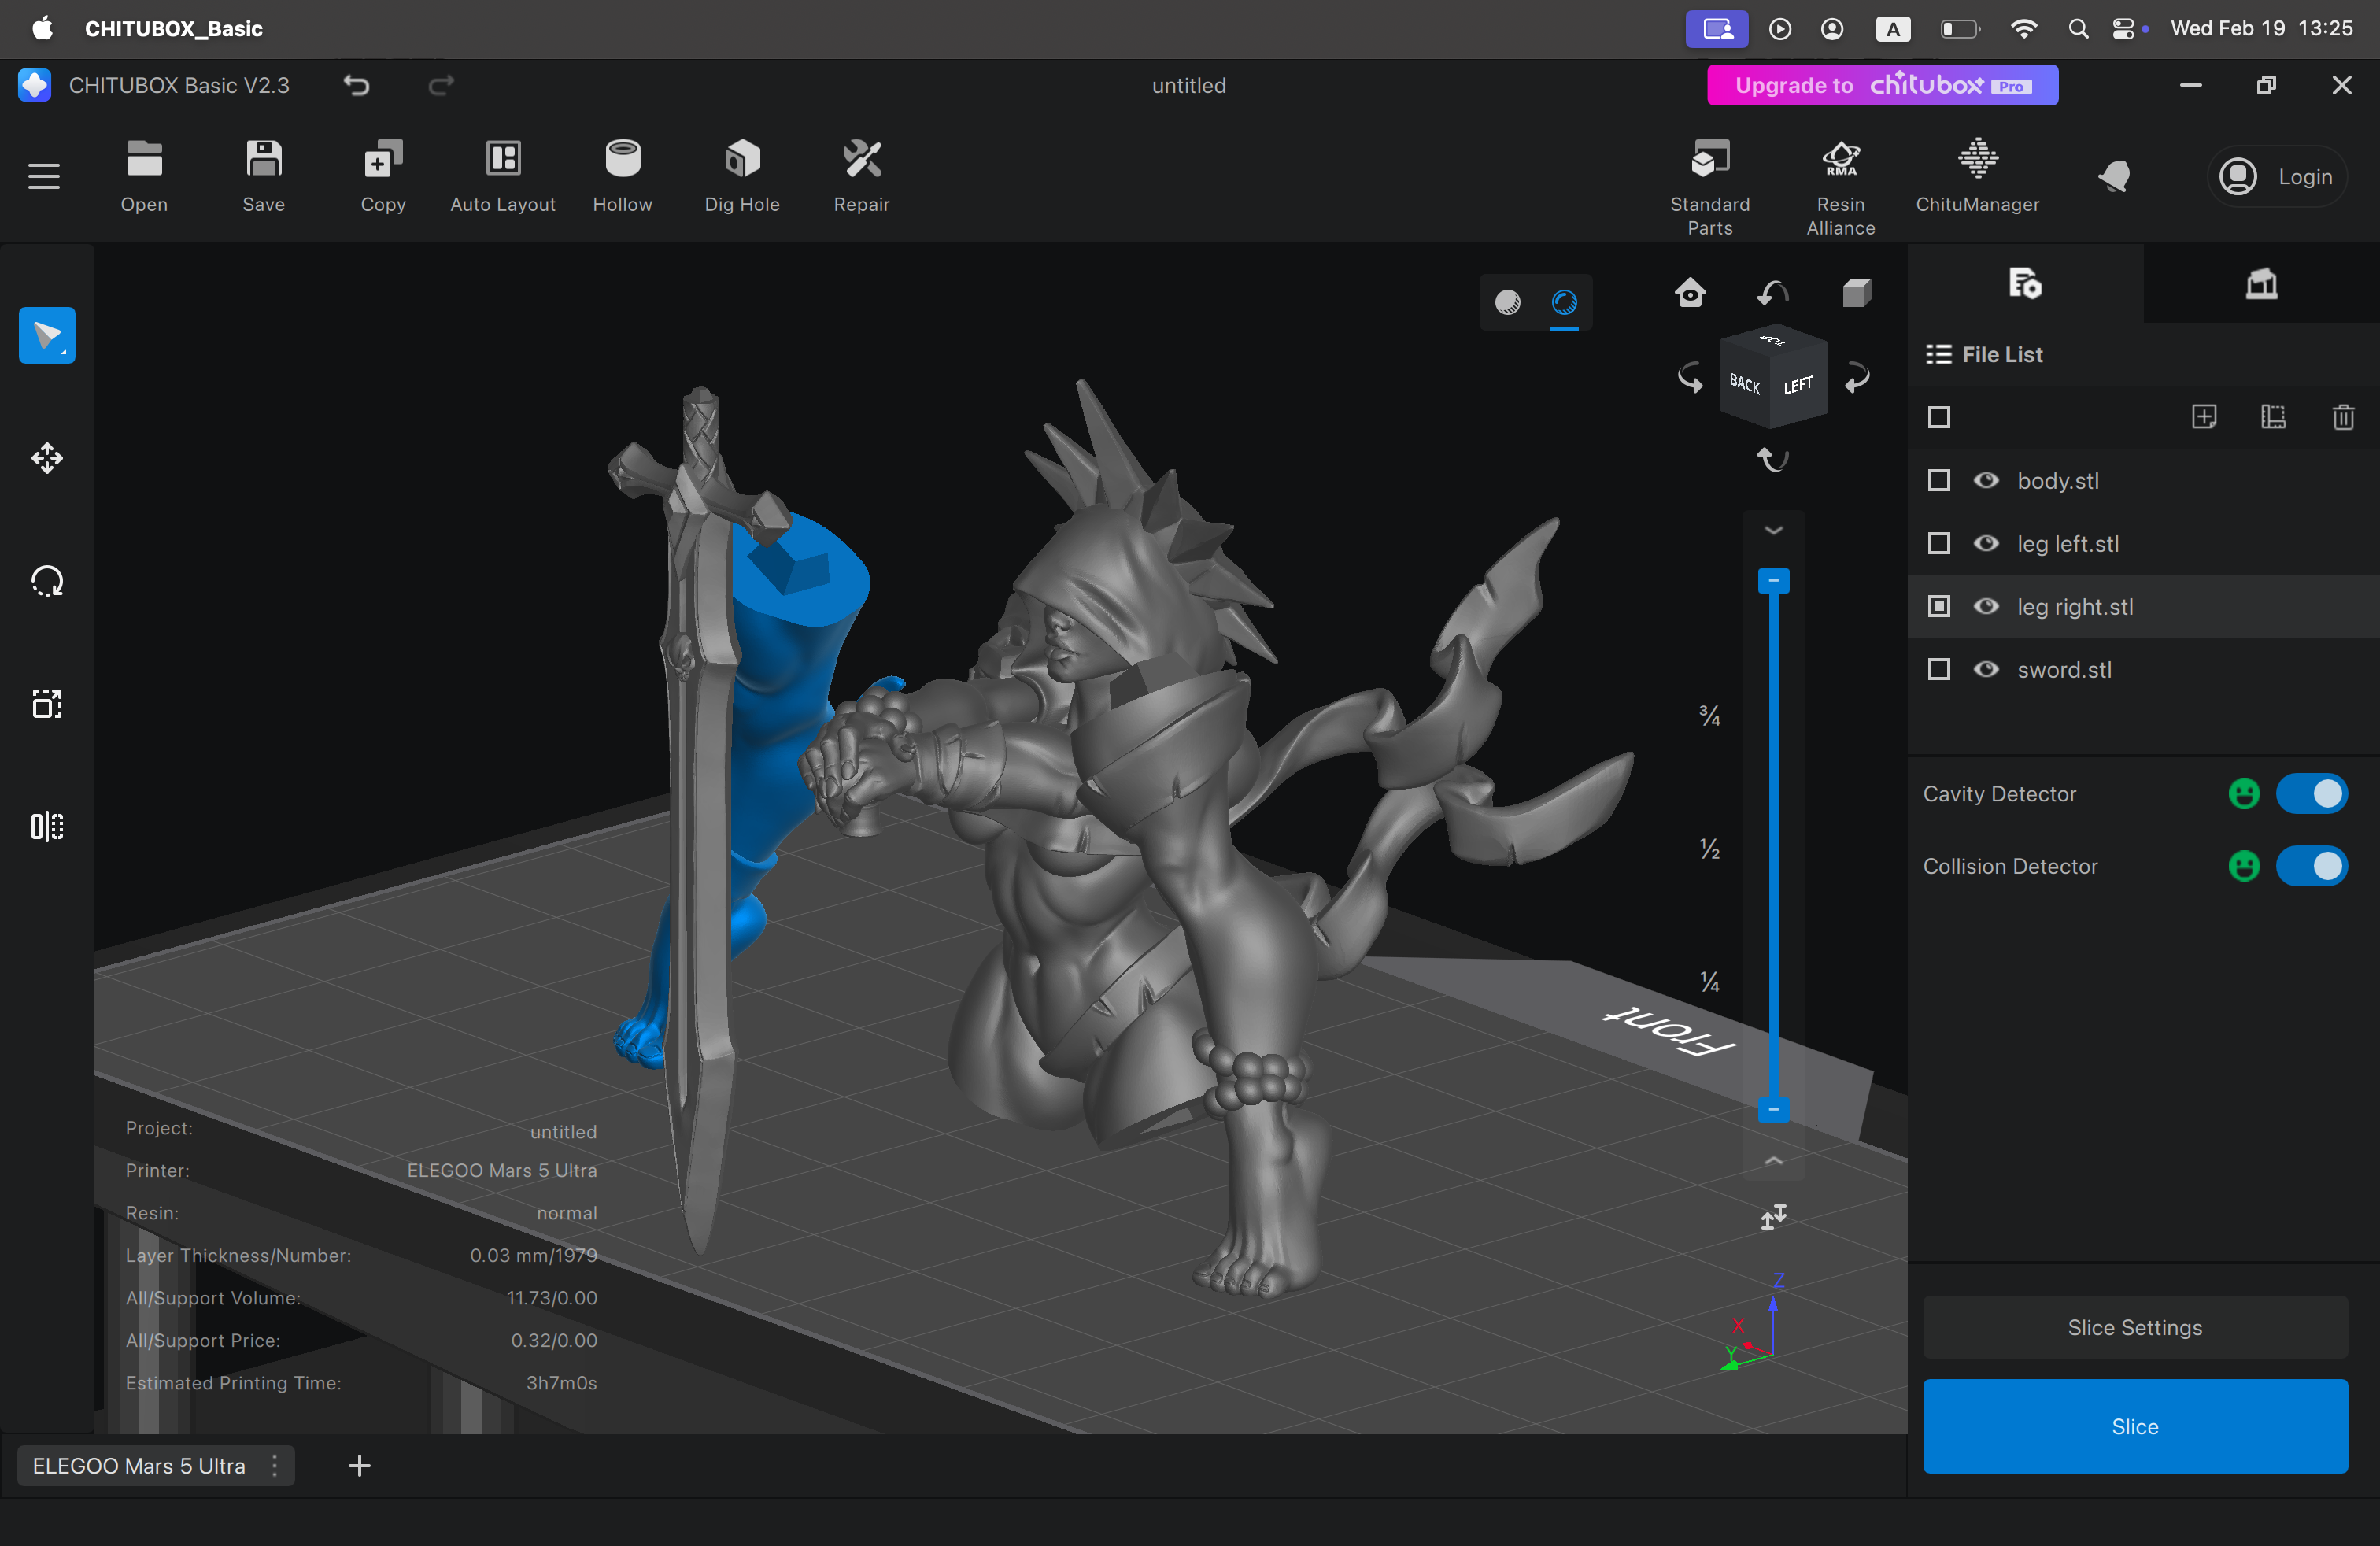Reset view with the home icon
Screen dimensions: 2380x1546
coord(1690,293)
